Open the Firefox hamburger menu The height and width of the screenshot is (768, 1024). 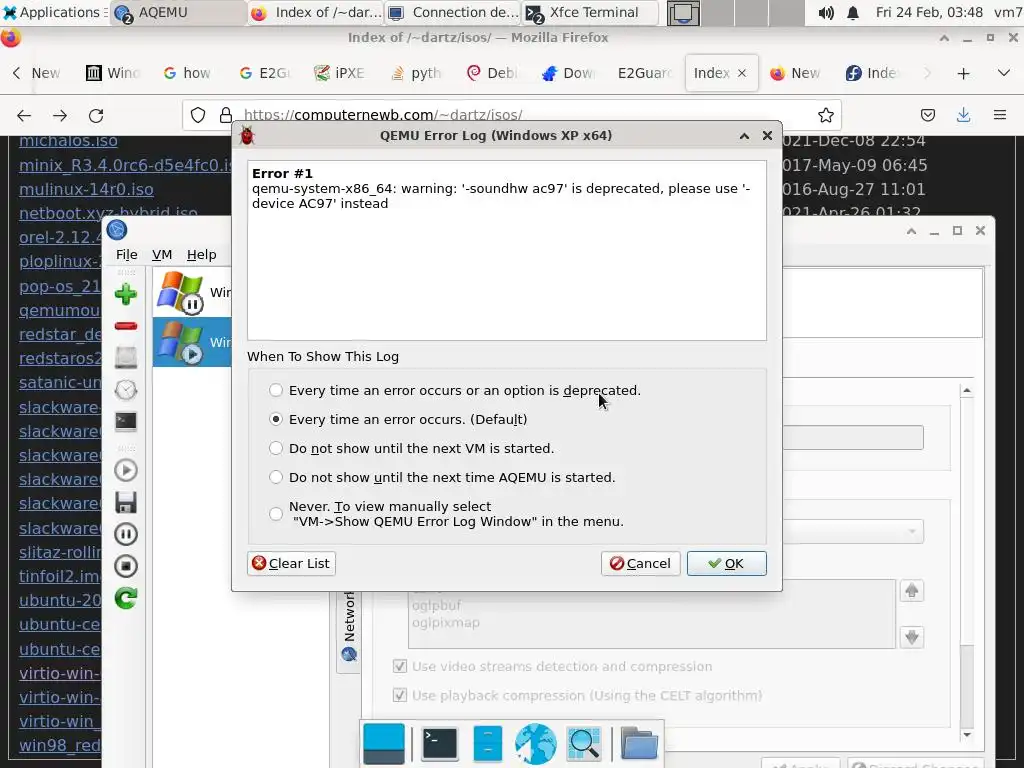(x=999, y=116)
